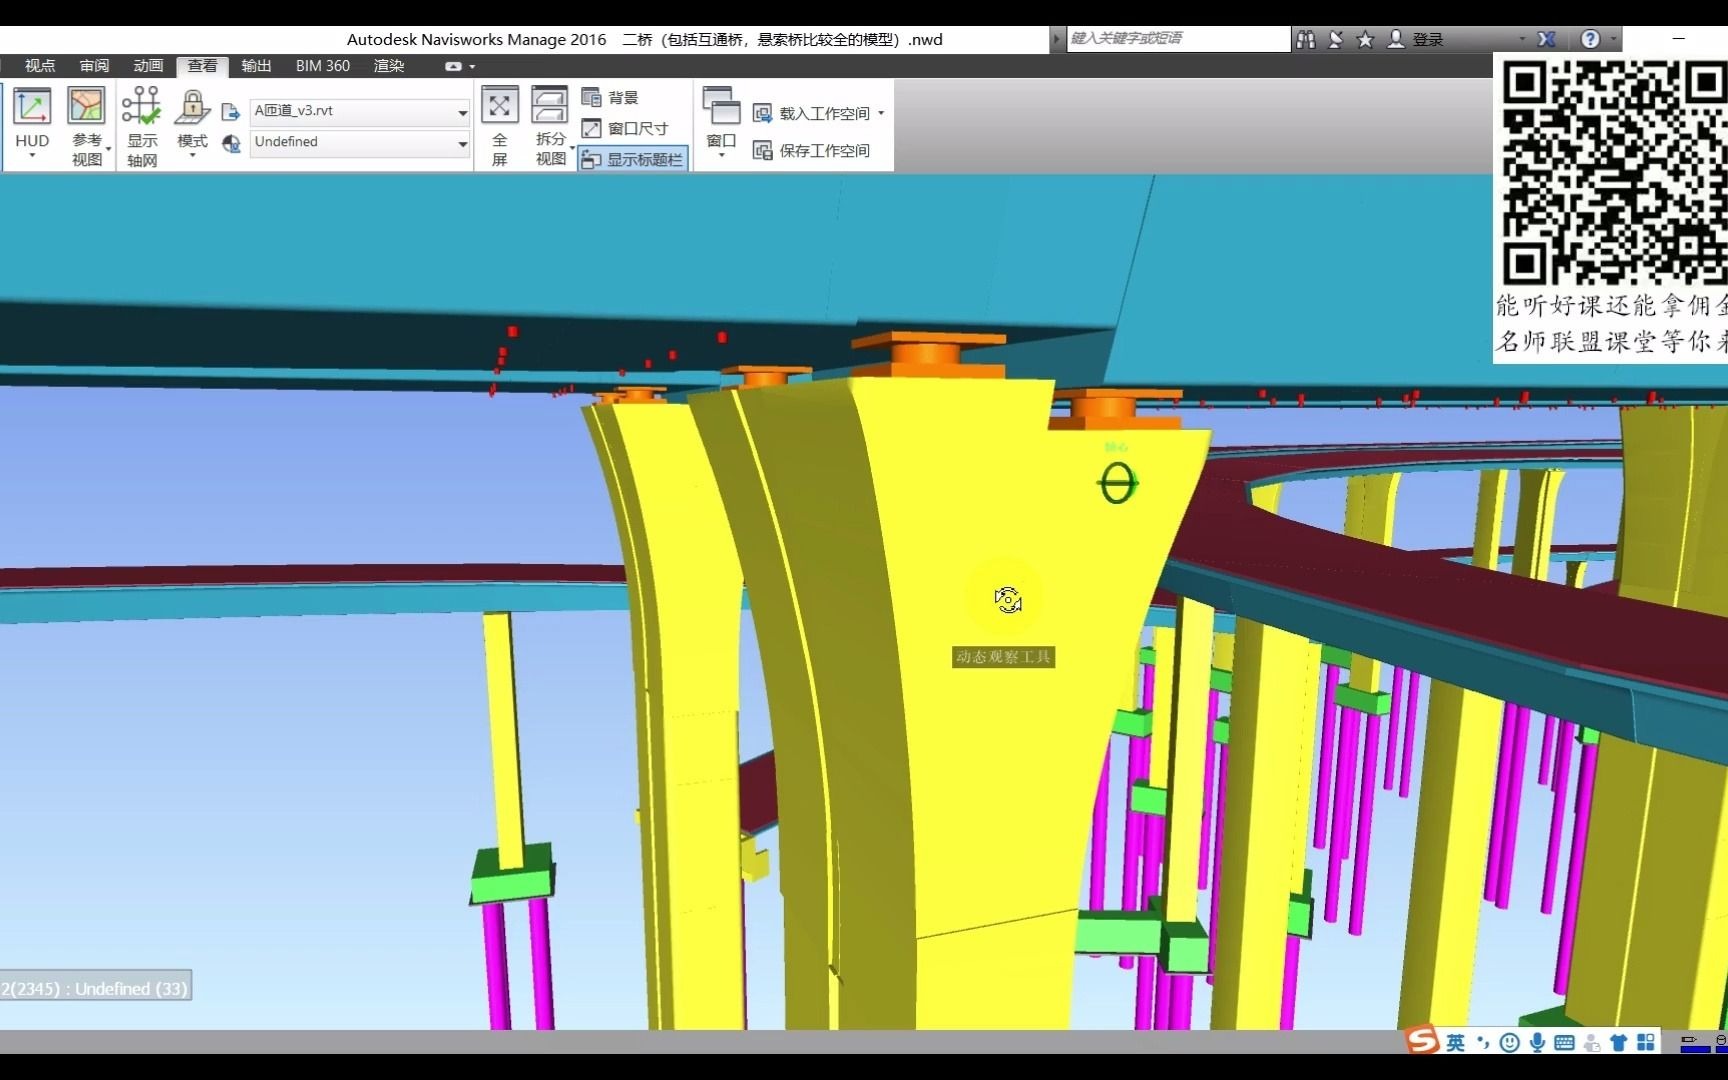Click 载入工作空间 load workspace
Screen dimensions: 1728x1080
coord(812,113)
